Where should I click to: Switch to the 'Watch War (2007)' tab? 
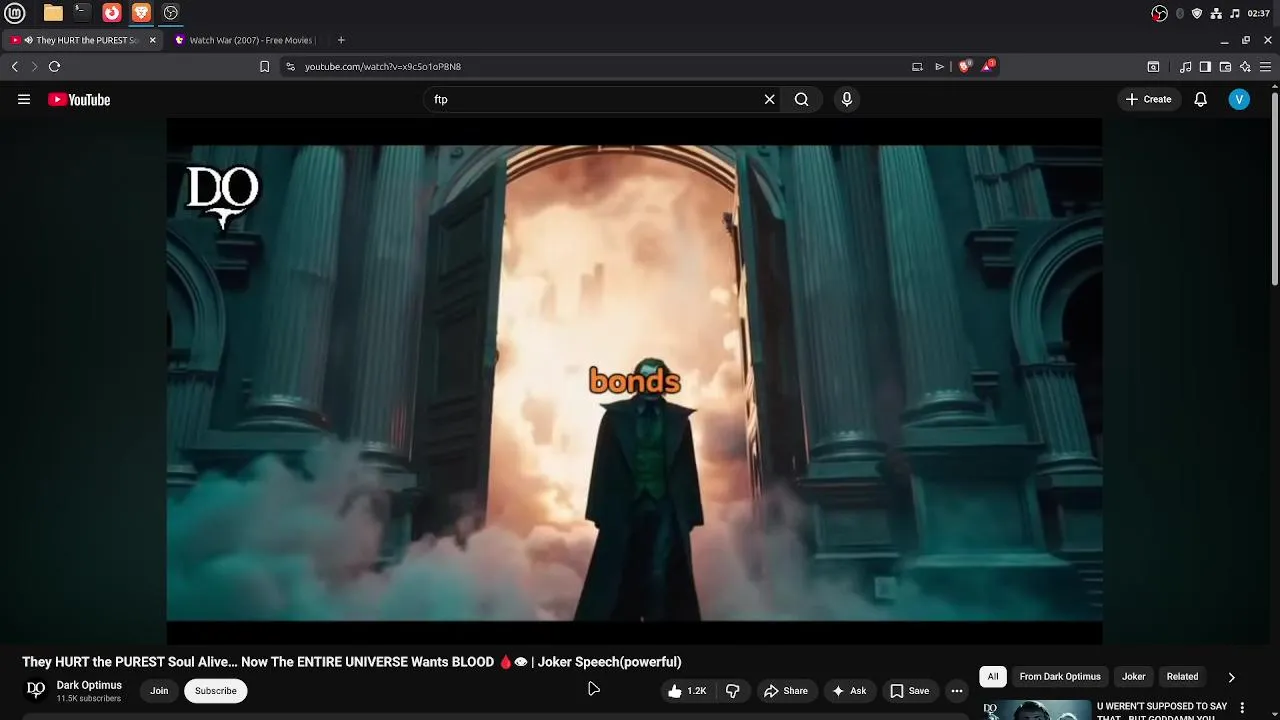(250, 40)
